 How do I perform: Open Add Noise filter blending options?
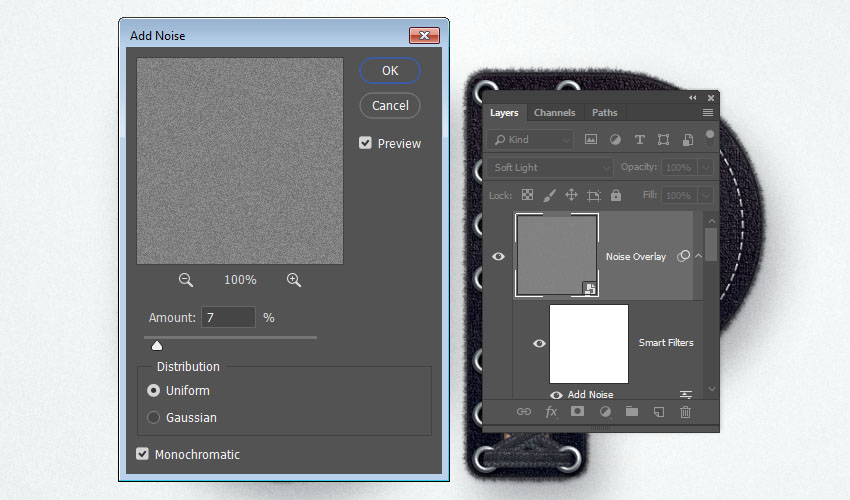686,395
